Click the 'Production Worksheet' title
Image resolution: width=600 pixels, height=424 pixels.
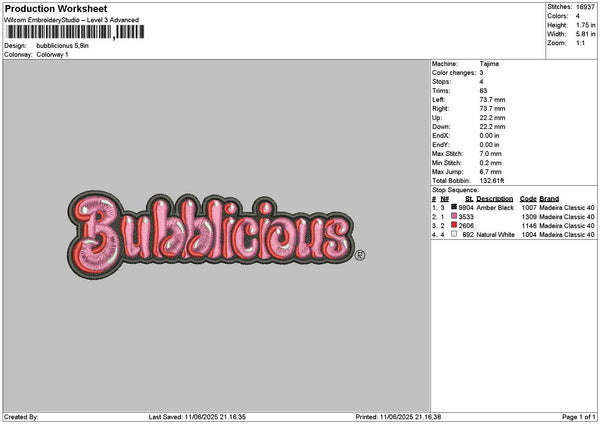[x=56, y=8]
